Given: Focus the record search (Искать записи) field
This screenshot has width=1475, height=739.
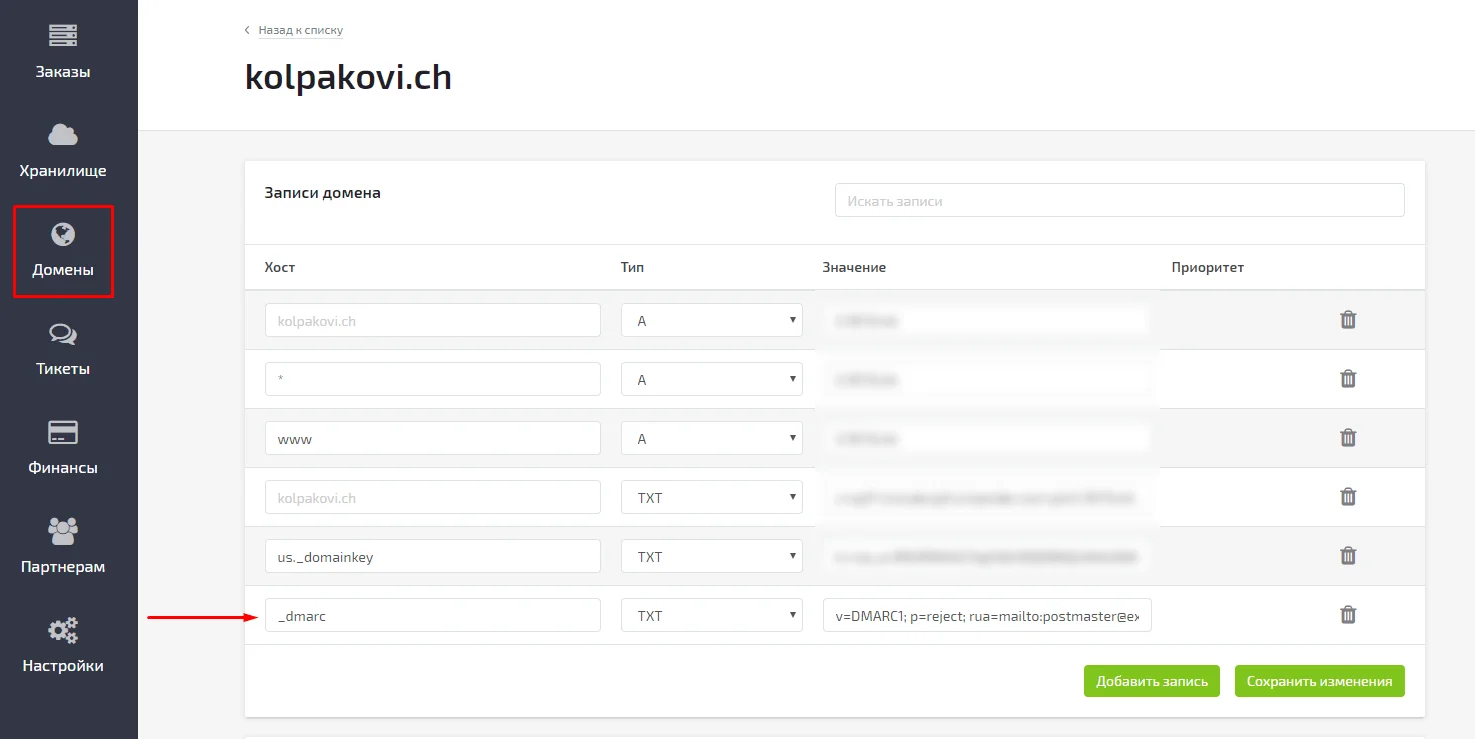Looking at the screenshot, I should tap(1119, 200).
